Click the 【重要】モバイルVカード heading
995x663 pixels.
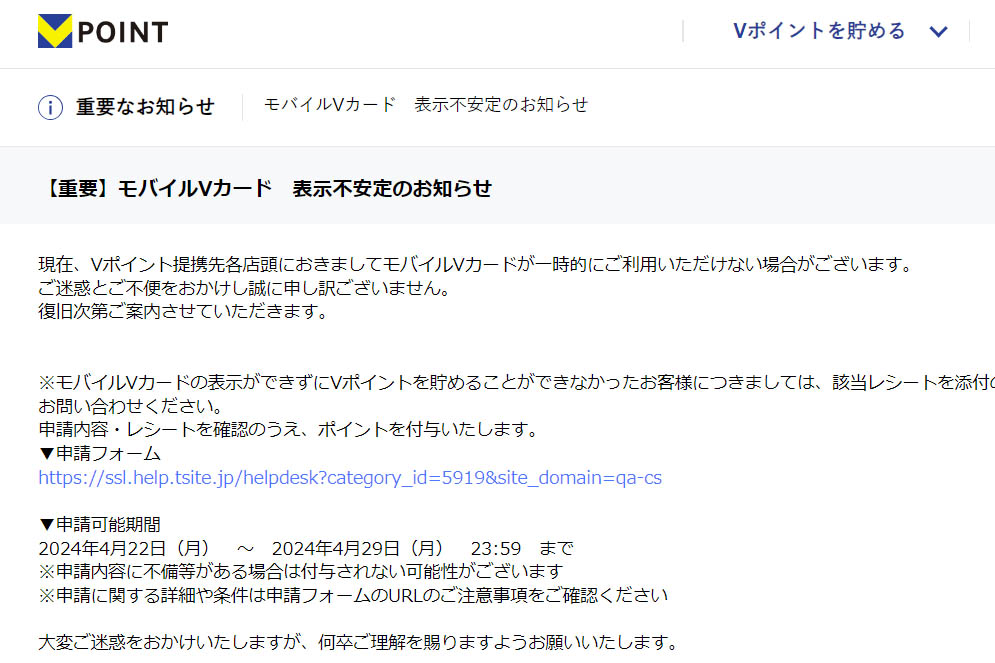267,188
